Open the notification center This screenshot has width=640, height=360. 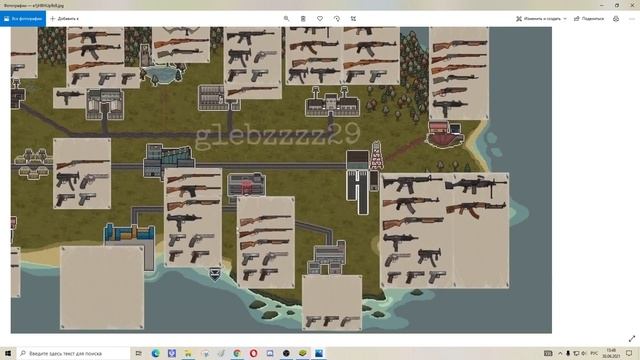click(629, 353)
